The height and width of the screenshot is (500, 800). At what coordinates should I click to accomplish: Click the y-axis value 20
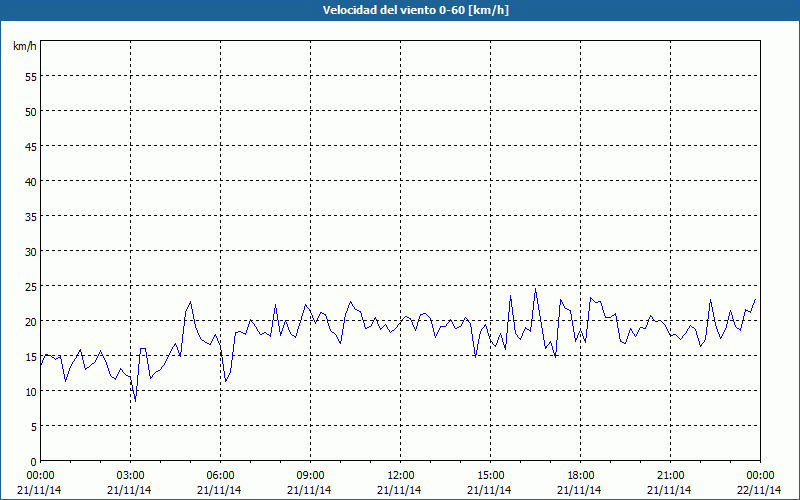31,321
